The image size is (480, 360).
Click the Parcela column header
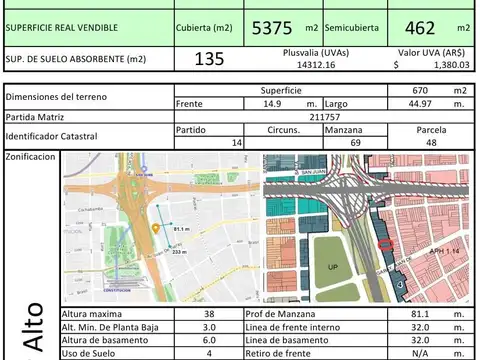click(x=431, y=130)
